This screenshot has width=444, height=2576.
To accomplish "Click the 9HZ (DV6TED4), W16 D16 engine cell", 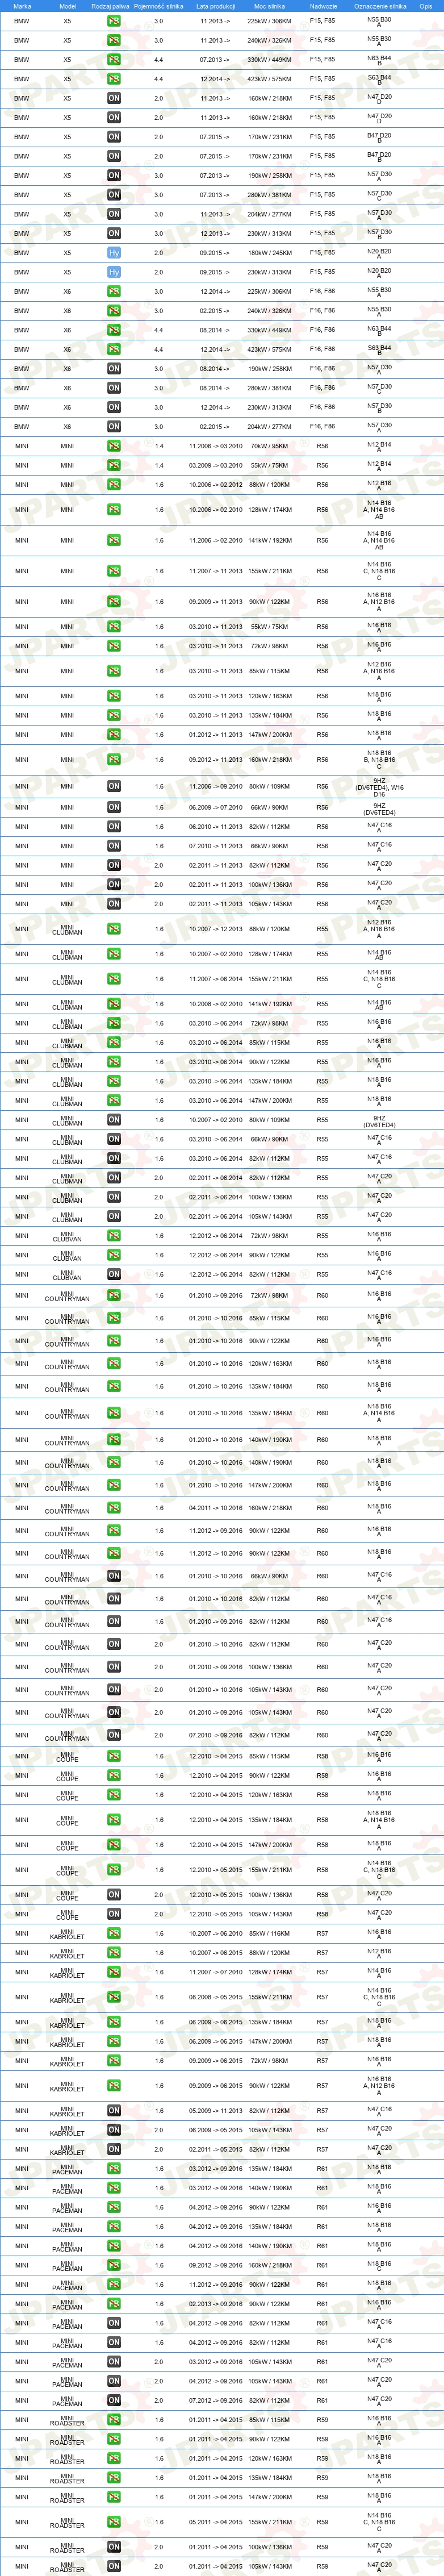I will click(379, 787).
